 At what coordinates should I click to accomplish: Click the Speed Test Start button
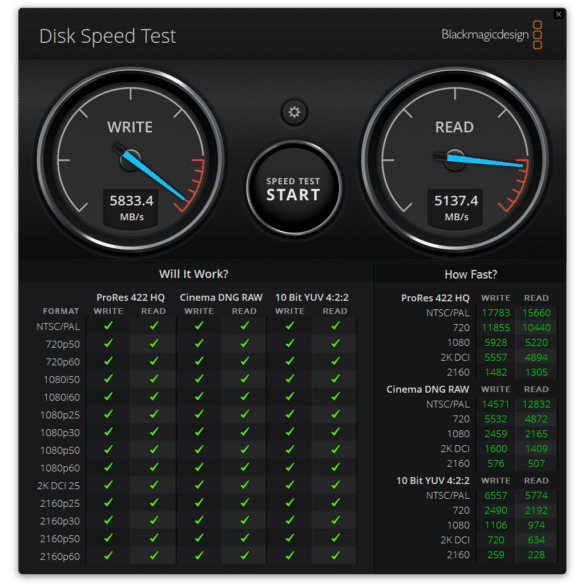coord(294,189)
